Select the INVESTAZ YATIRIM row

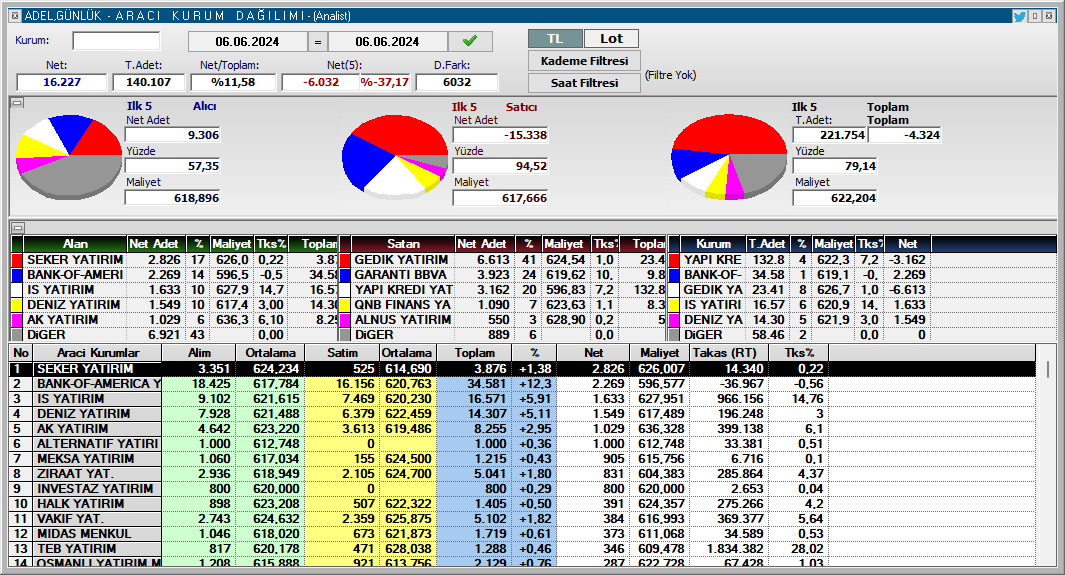click(522, 489)
